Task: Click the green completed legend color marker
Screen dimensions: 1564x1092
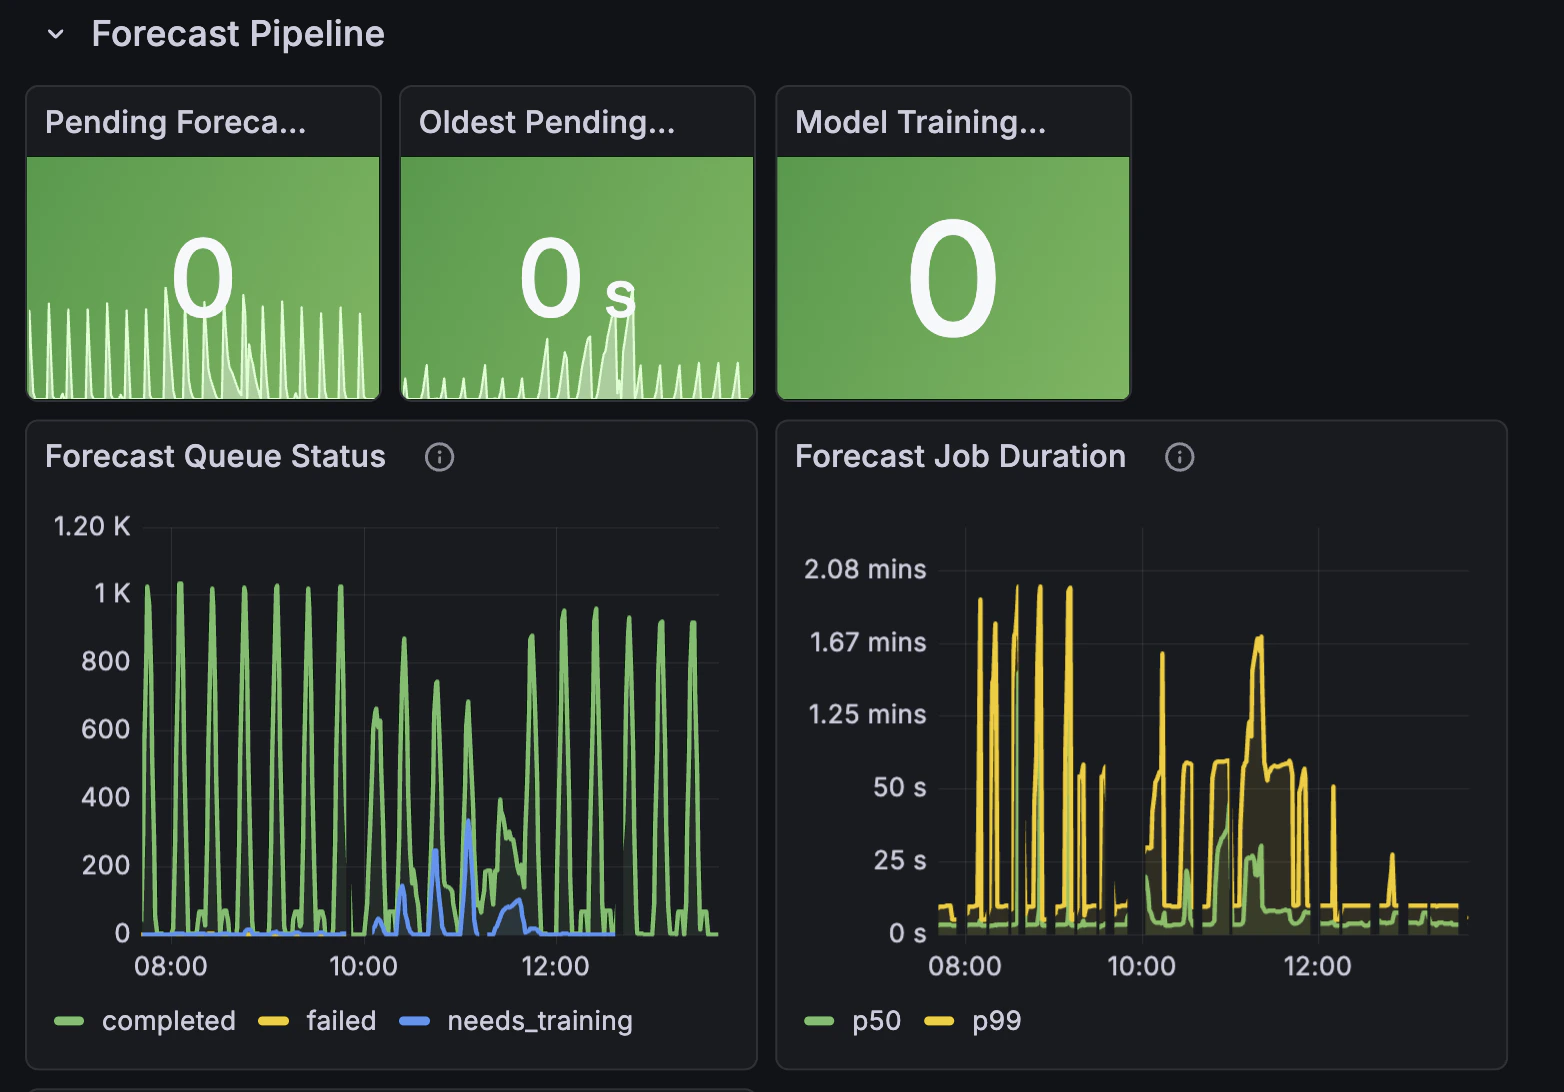Action: (x=68, y=1020)
